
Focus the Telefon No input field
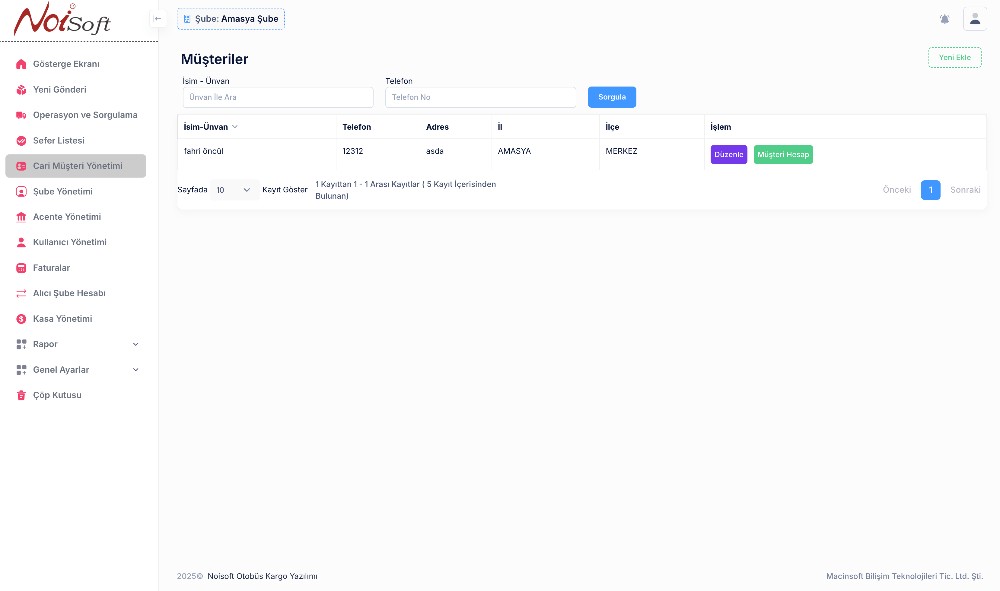pyautogui.click(x=480, y=98)
